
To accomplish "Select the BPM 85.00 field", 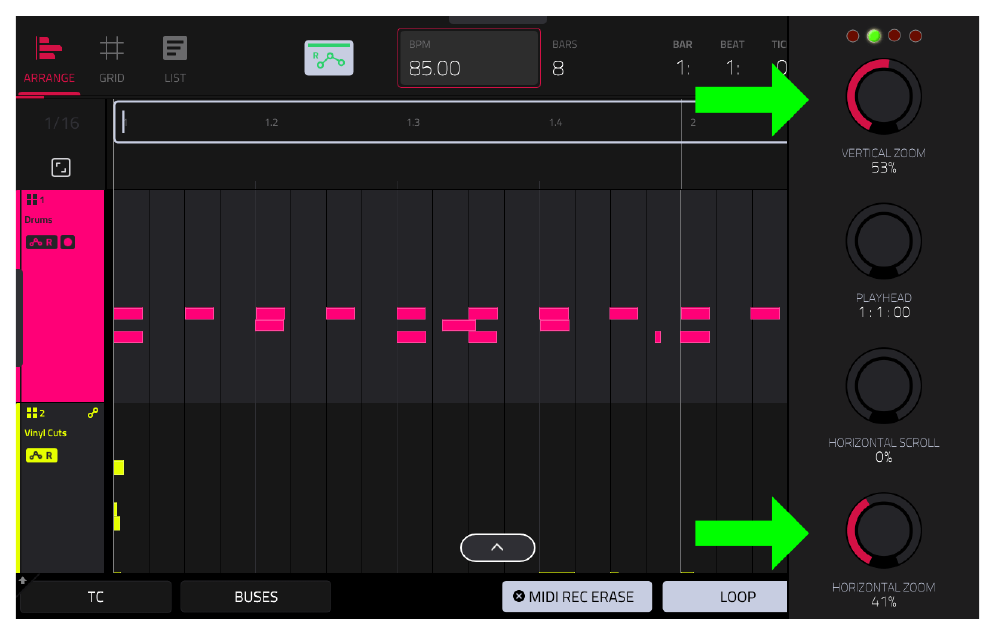I will point(469,58).
